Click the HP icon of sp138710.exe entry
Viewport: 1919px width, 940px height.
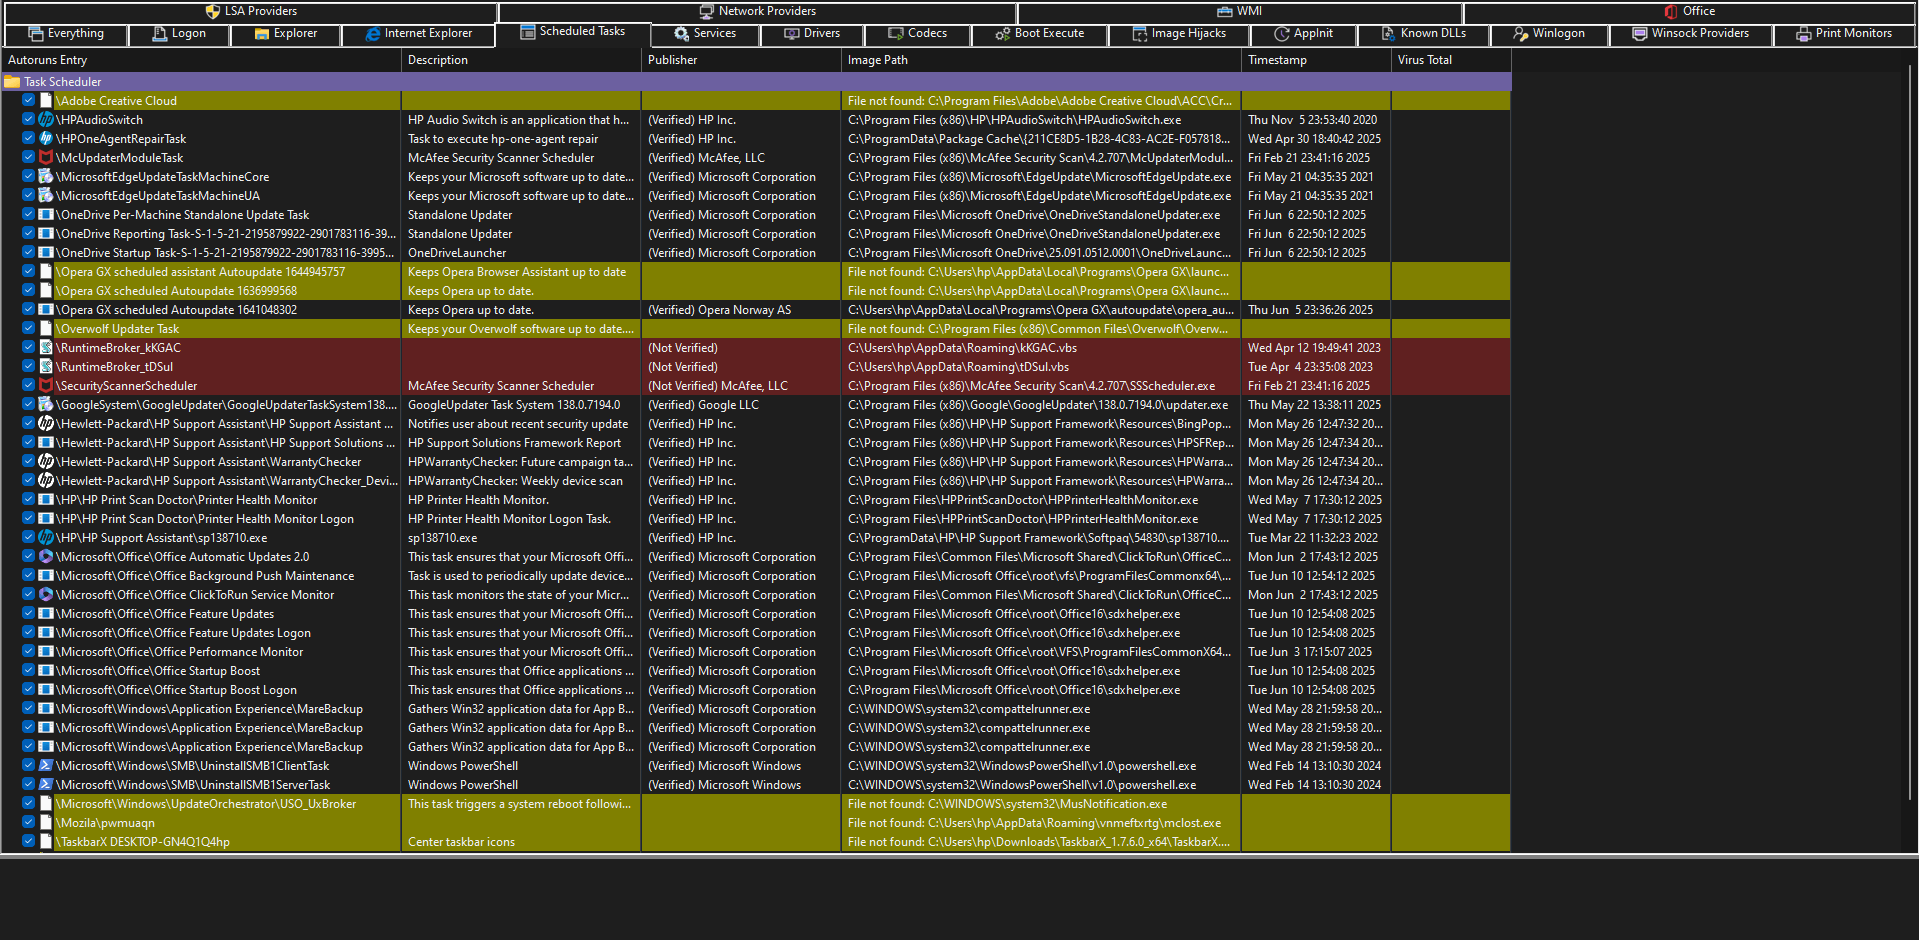click(x=46, y=538)
